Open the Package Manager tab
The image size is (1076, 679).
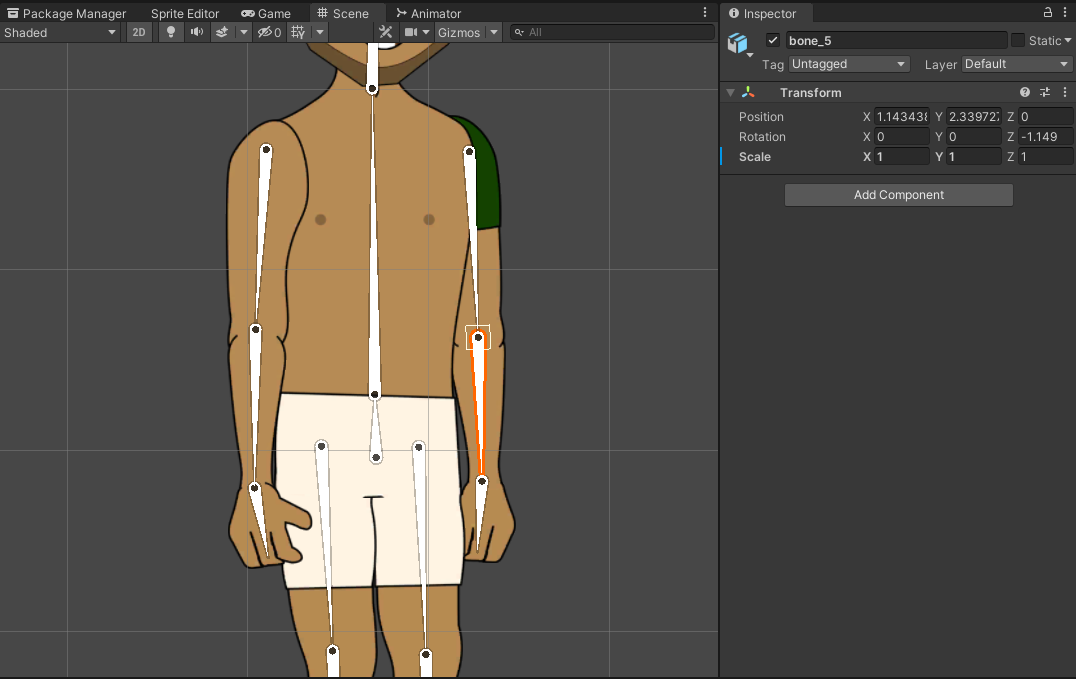coord(67,13)
